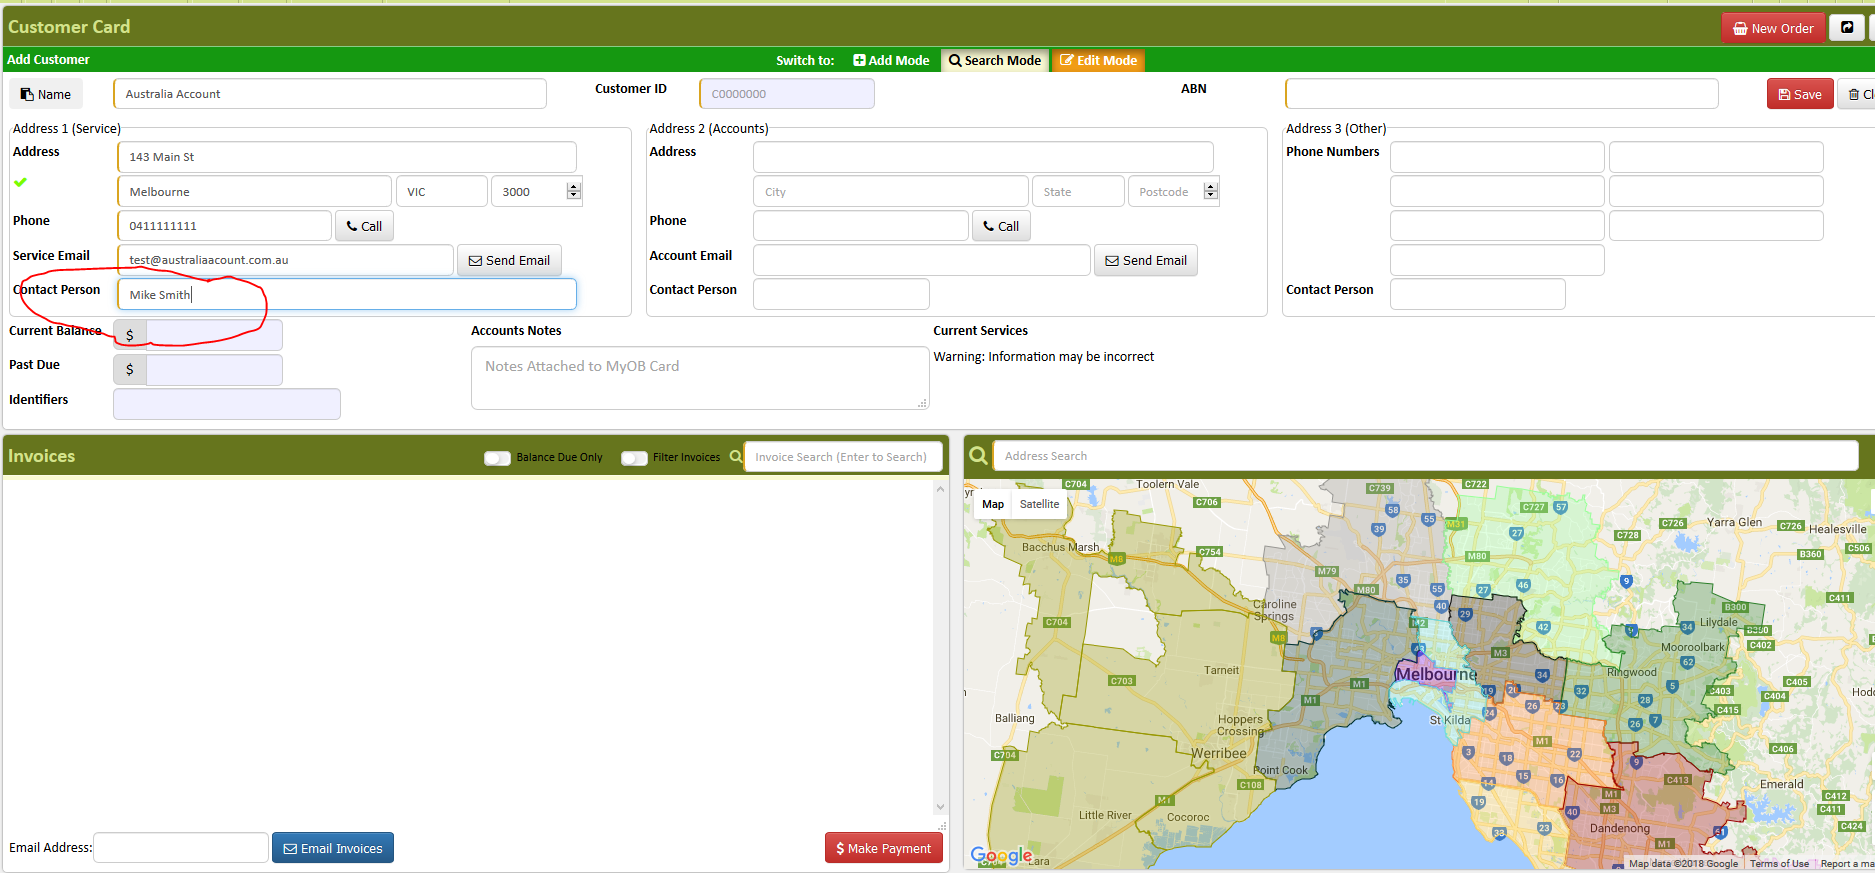This screenshot has height=873, width=1875.
Task: Click the magnifier icon beside Address Search
Action: pos(978,456)
